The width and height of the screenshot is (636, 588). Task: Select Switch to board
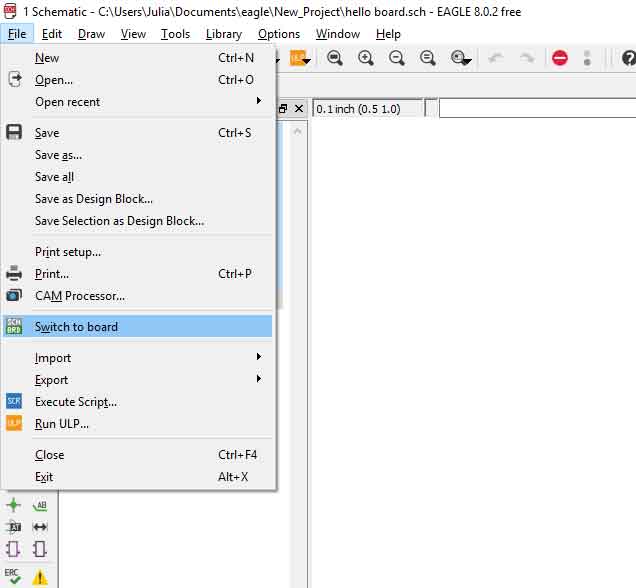(x=138, y=326)
